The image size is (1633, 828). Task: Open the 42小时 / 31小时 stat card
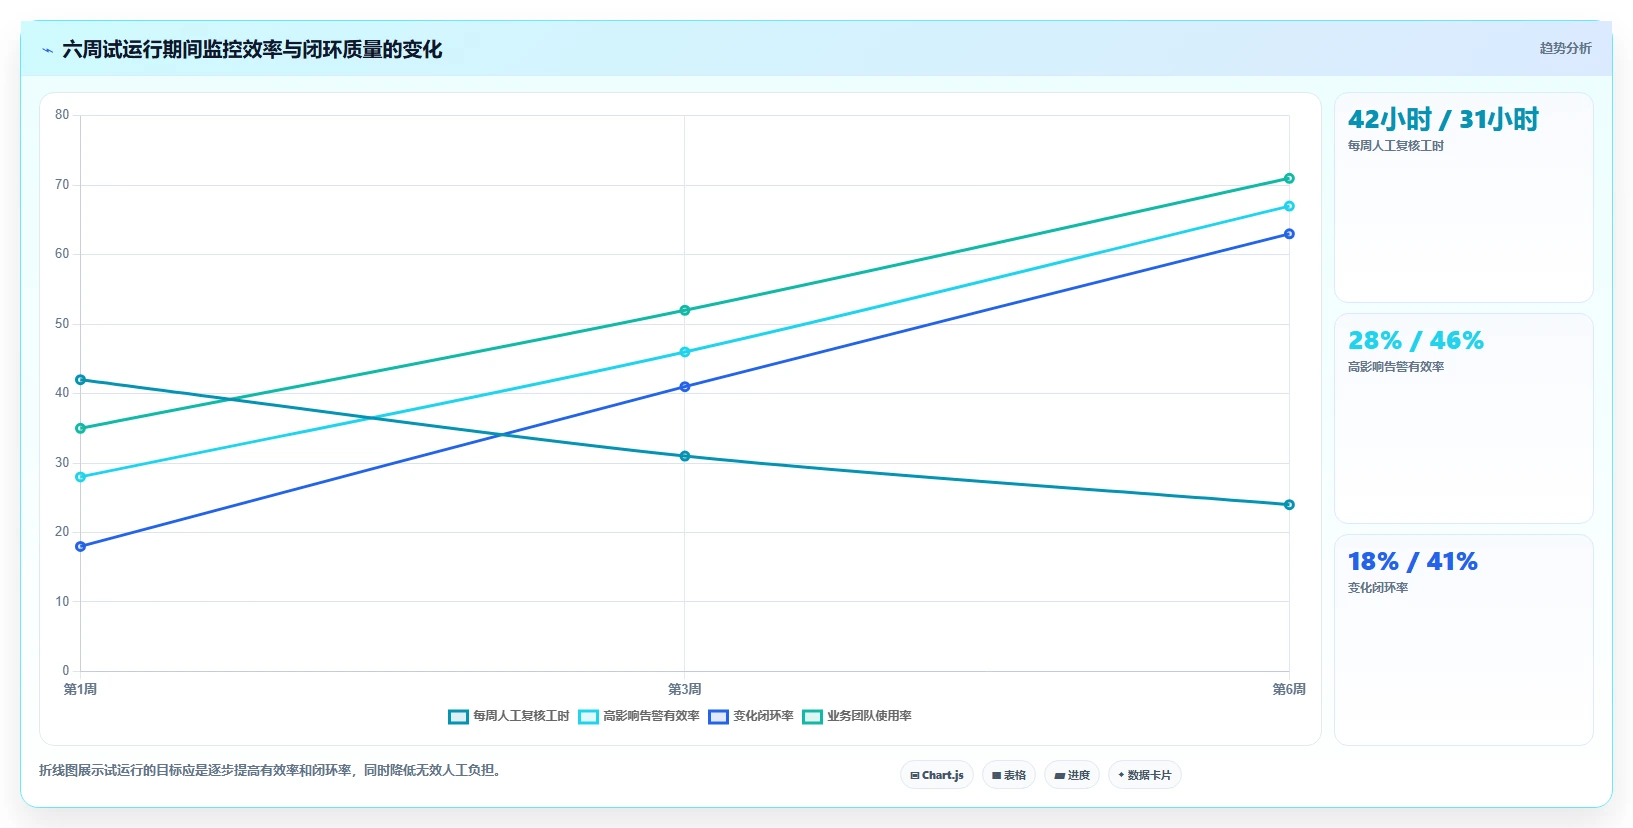tap(1464, 198)
